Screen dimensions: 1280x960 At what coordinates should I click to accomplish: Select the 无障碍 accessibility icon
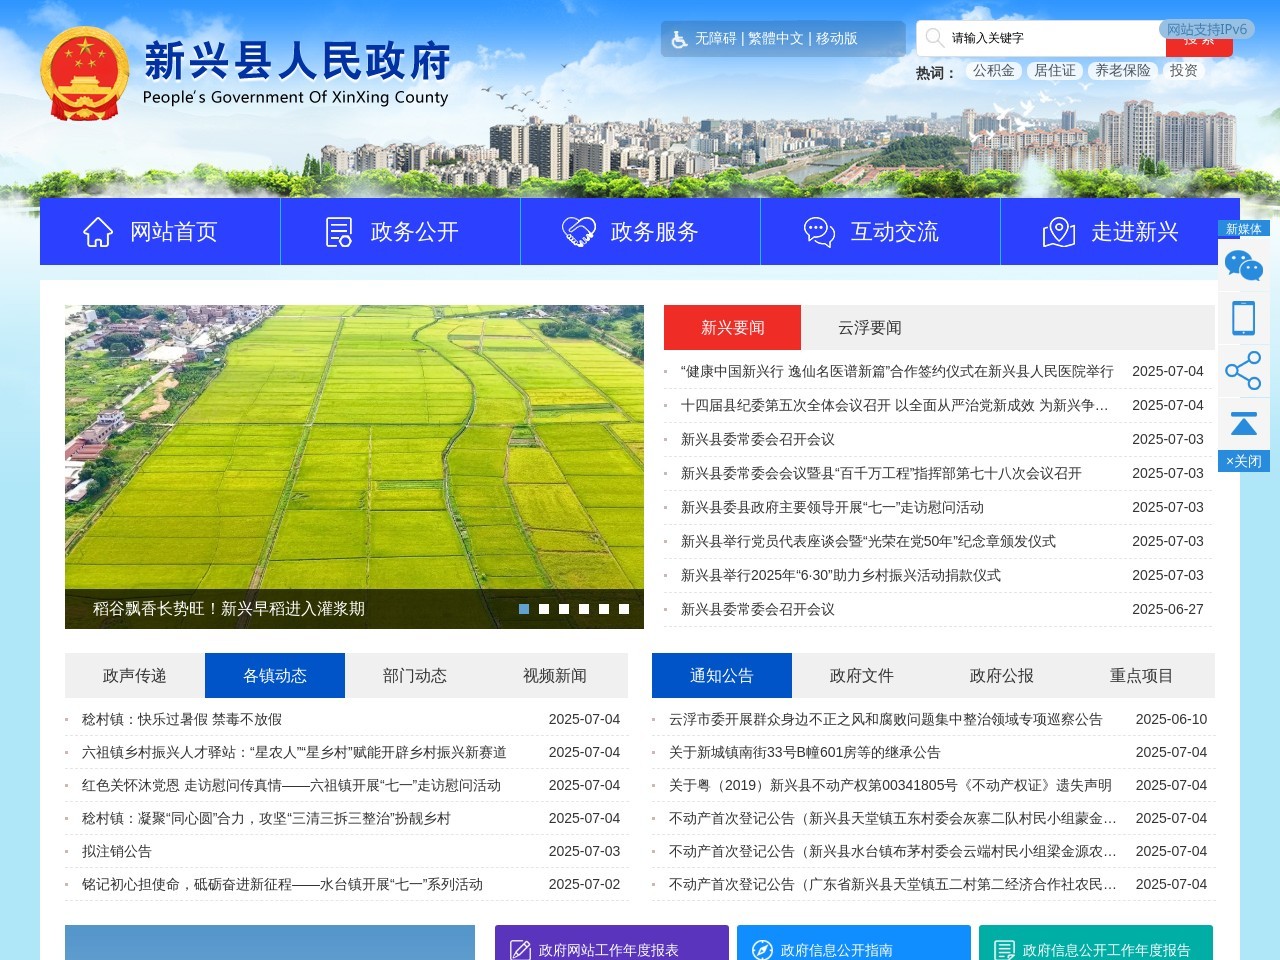click(680, 39)
